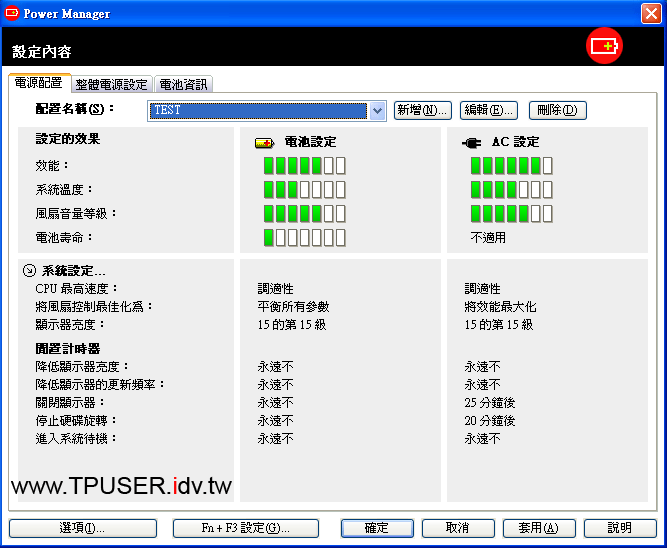Screen dimensions: 667x548
Task: Click the 套用 apply button
Action: [538, 528]
